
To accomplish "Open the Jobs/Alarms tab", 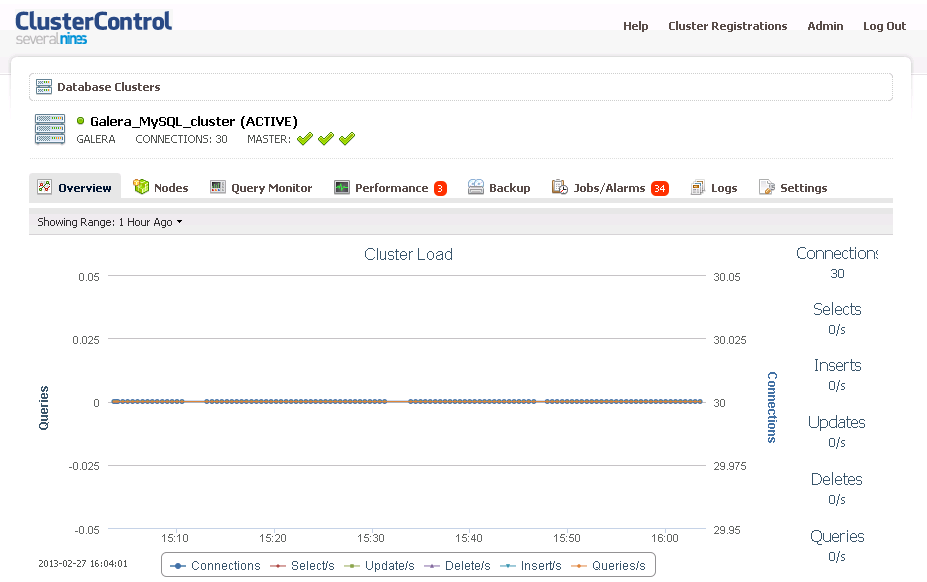I will coord(610,187).
